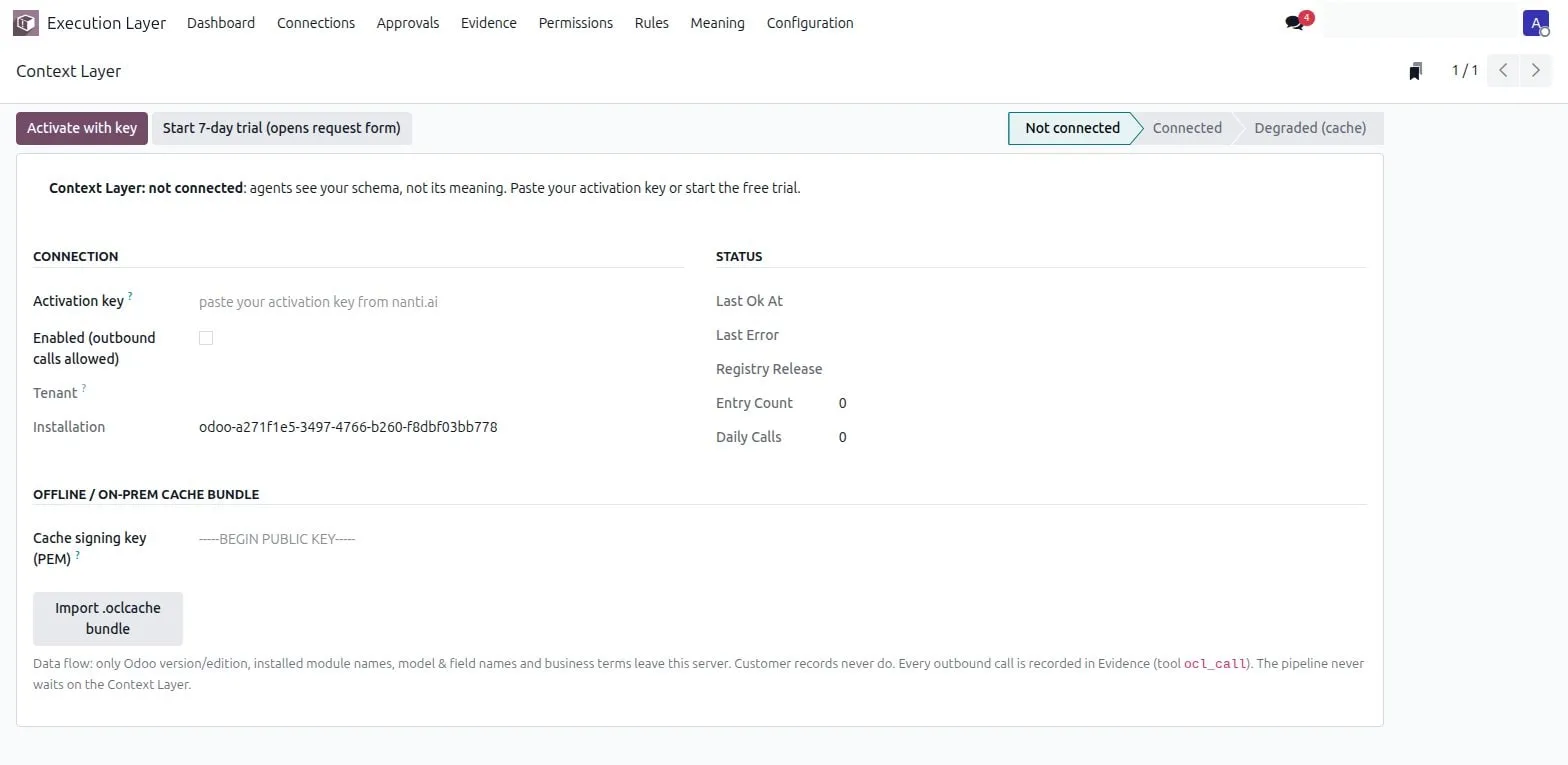Click Activate with key button
Screen dimensions: 1568x765
[x=82, y=128]
